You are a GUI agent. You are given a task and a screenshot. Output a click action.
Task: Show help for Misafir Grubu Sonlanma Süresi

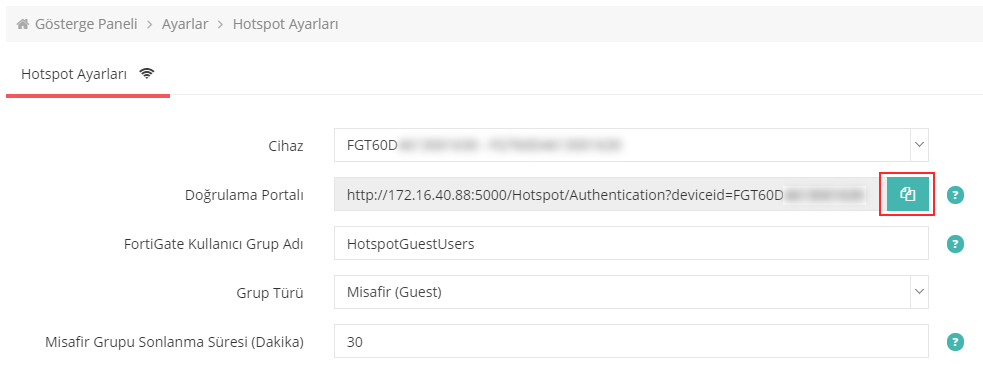point(955,342)
